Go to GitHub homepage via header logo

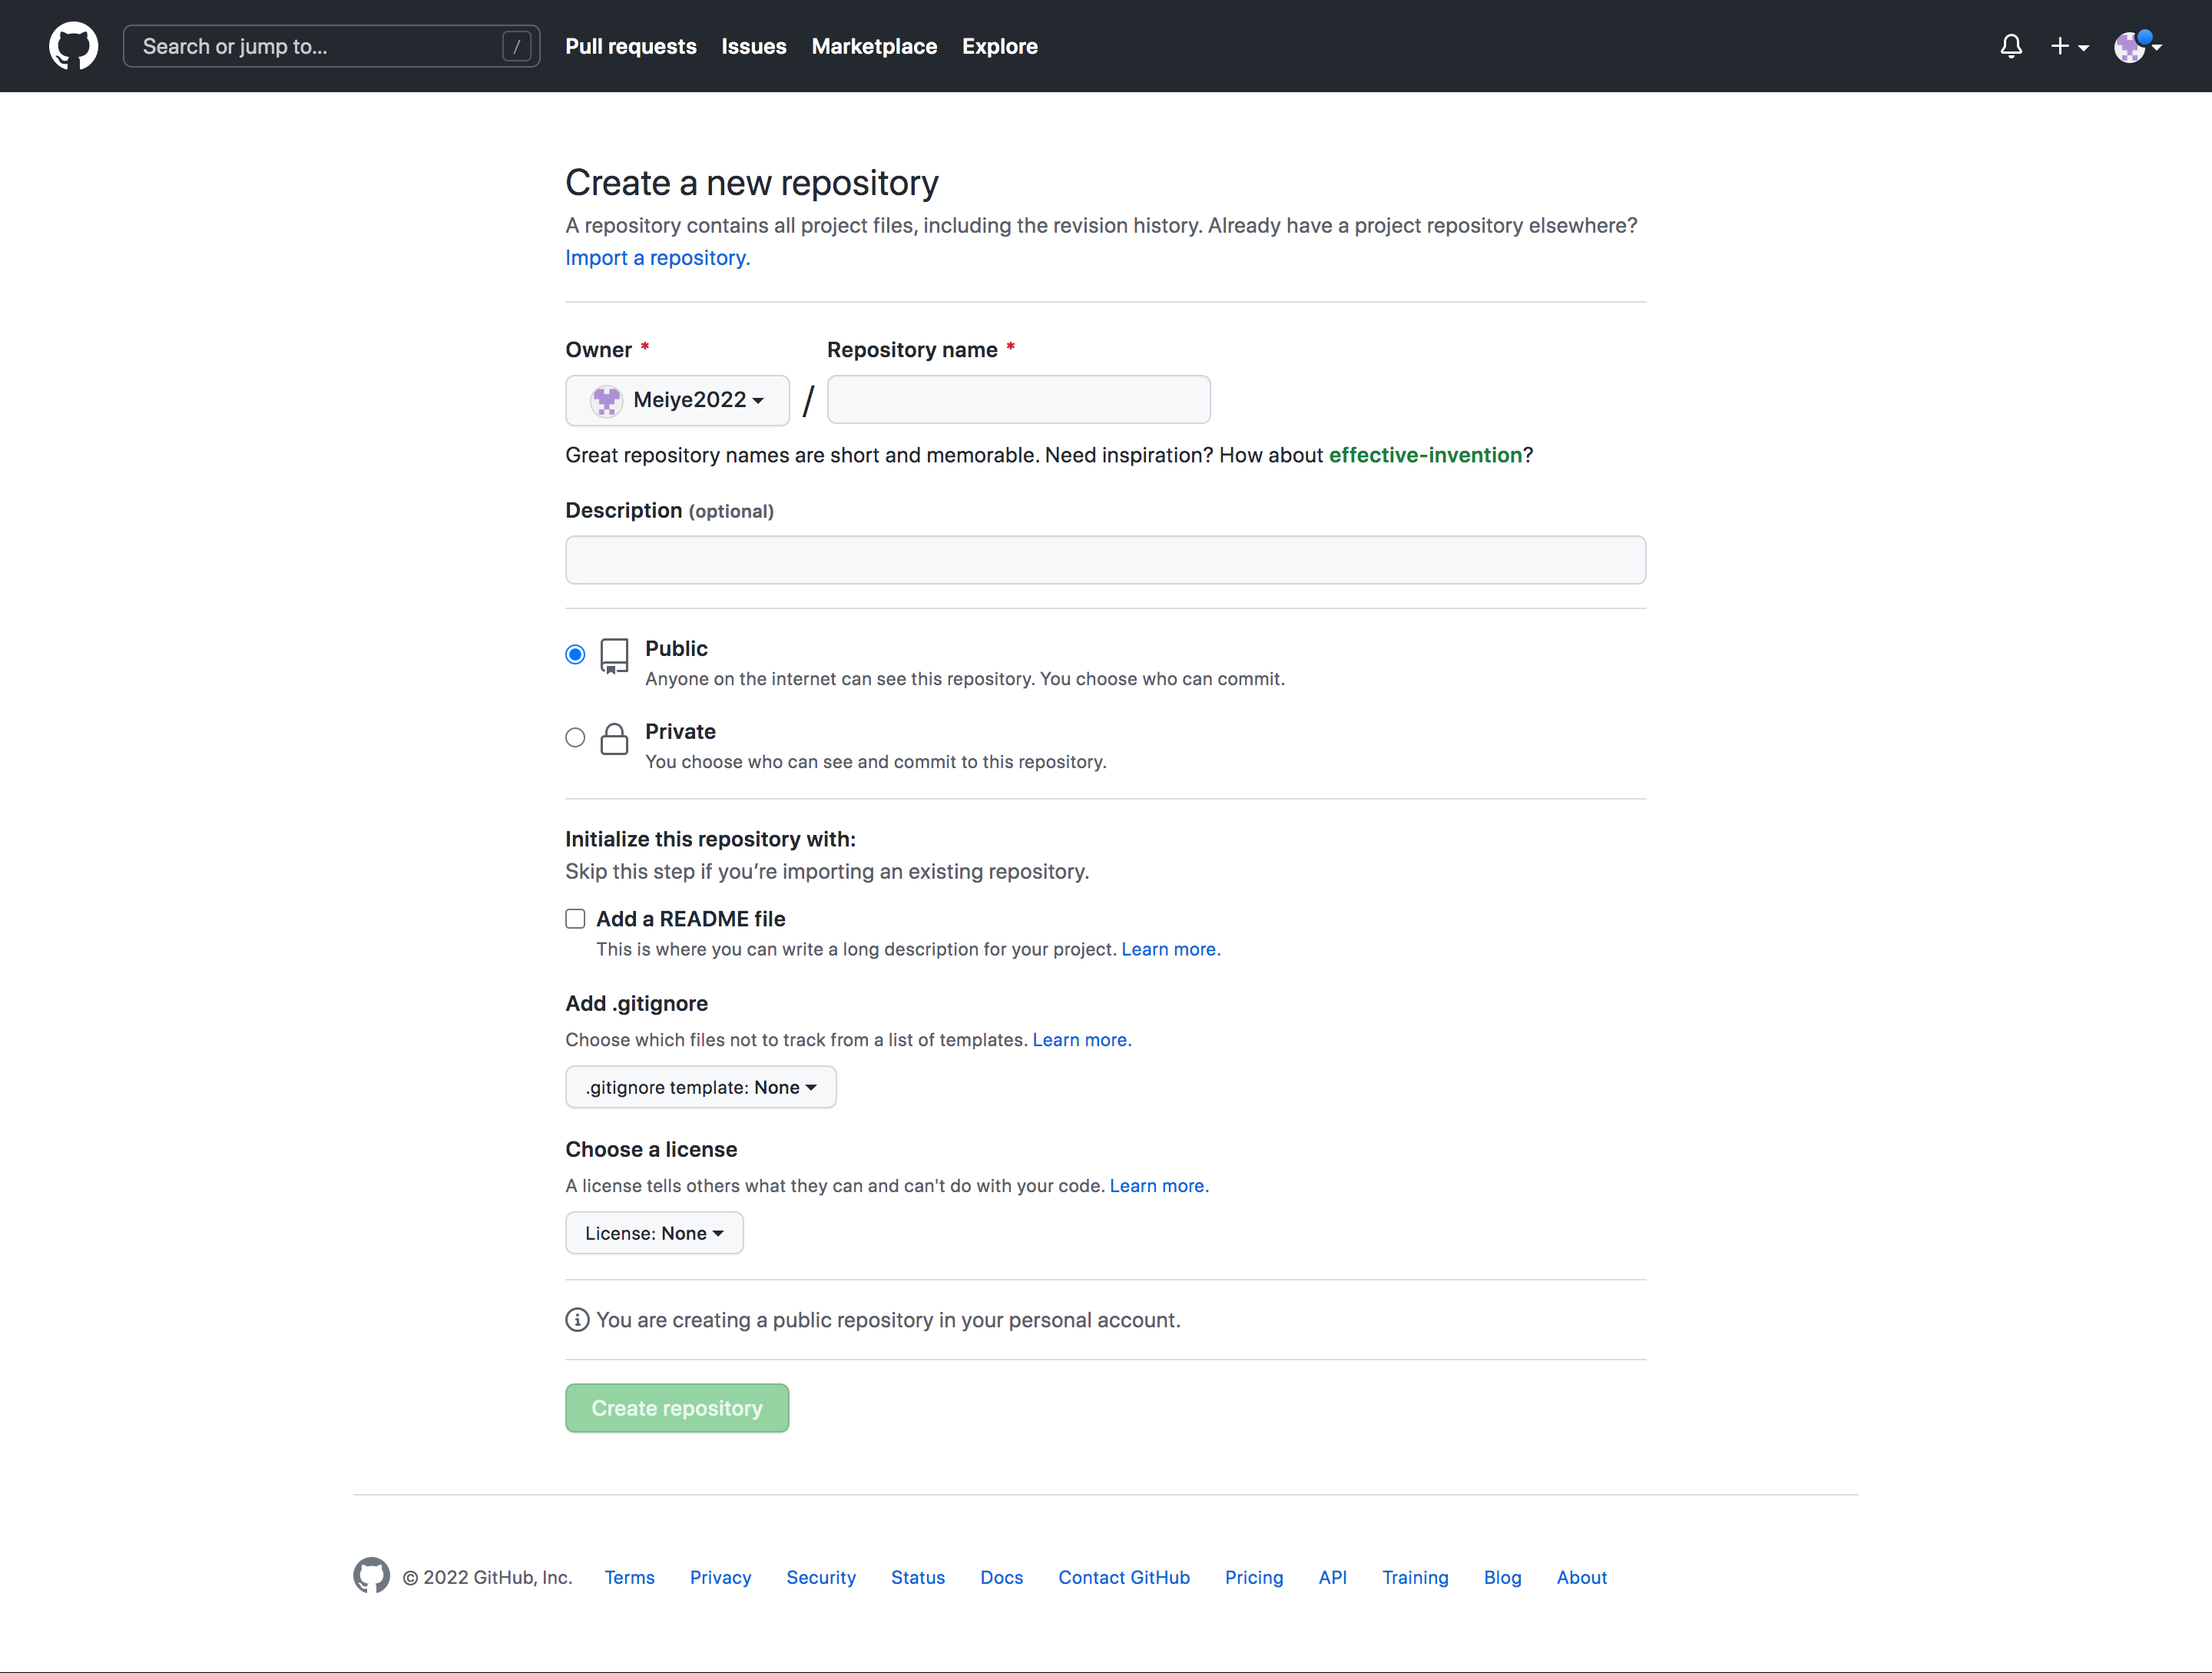(73, 46)
